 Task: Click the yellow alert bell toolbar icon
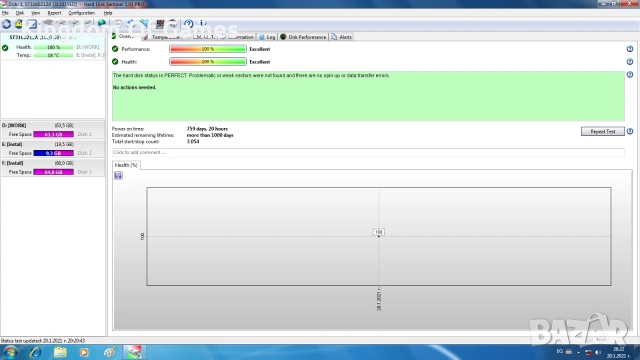[19, 24]
